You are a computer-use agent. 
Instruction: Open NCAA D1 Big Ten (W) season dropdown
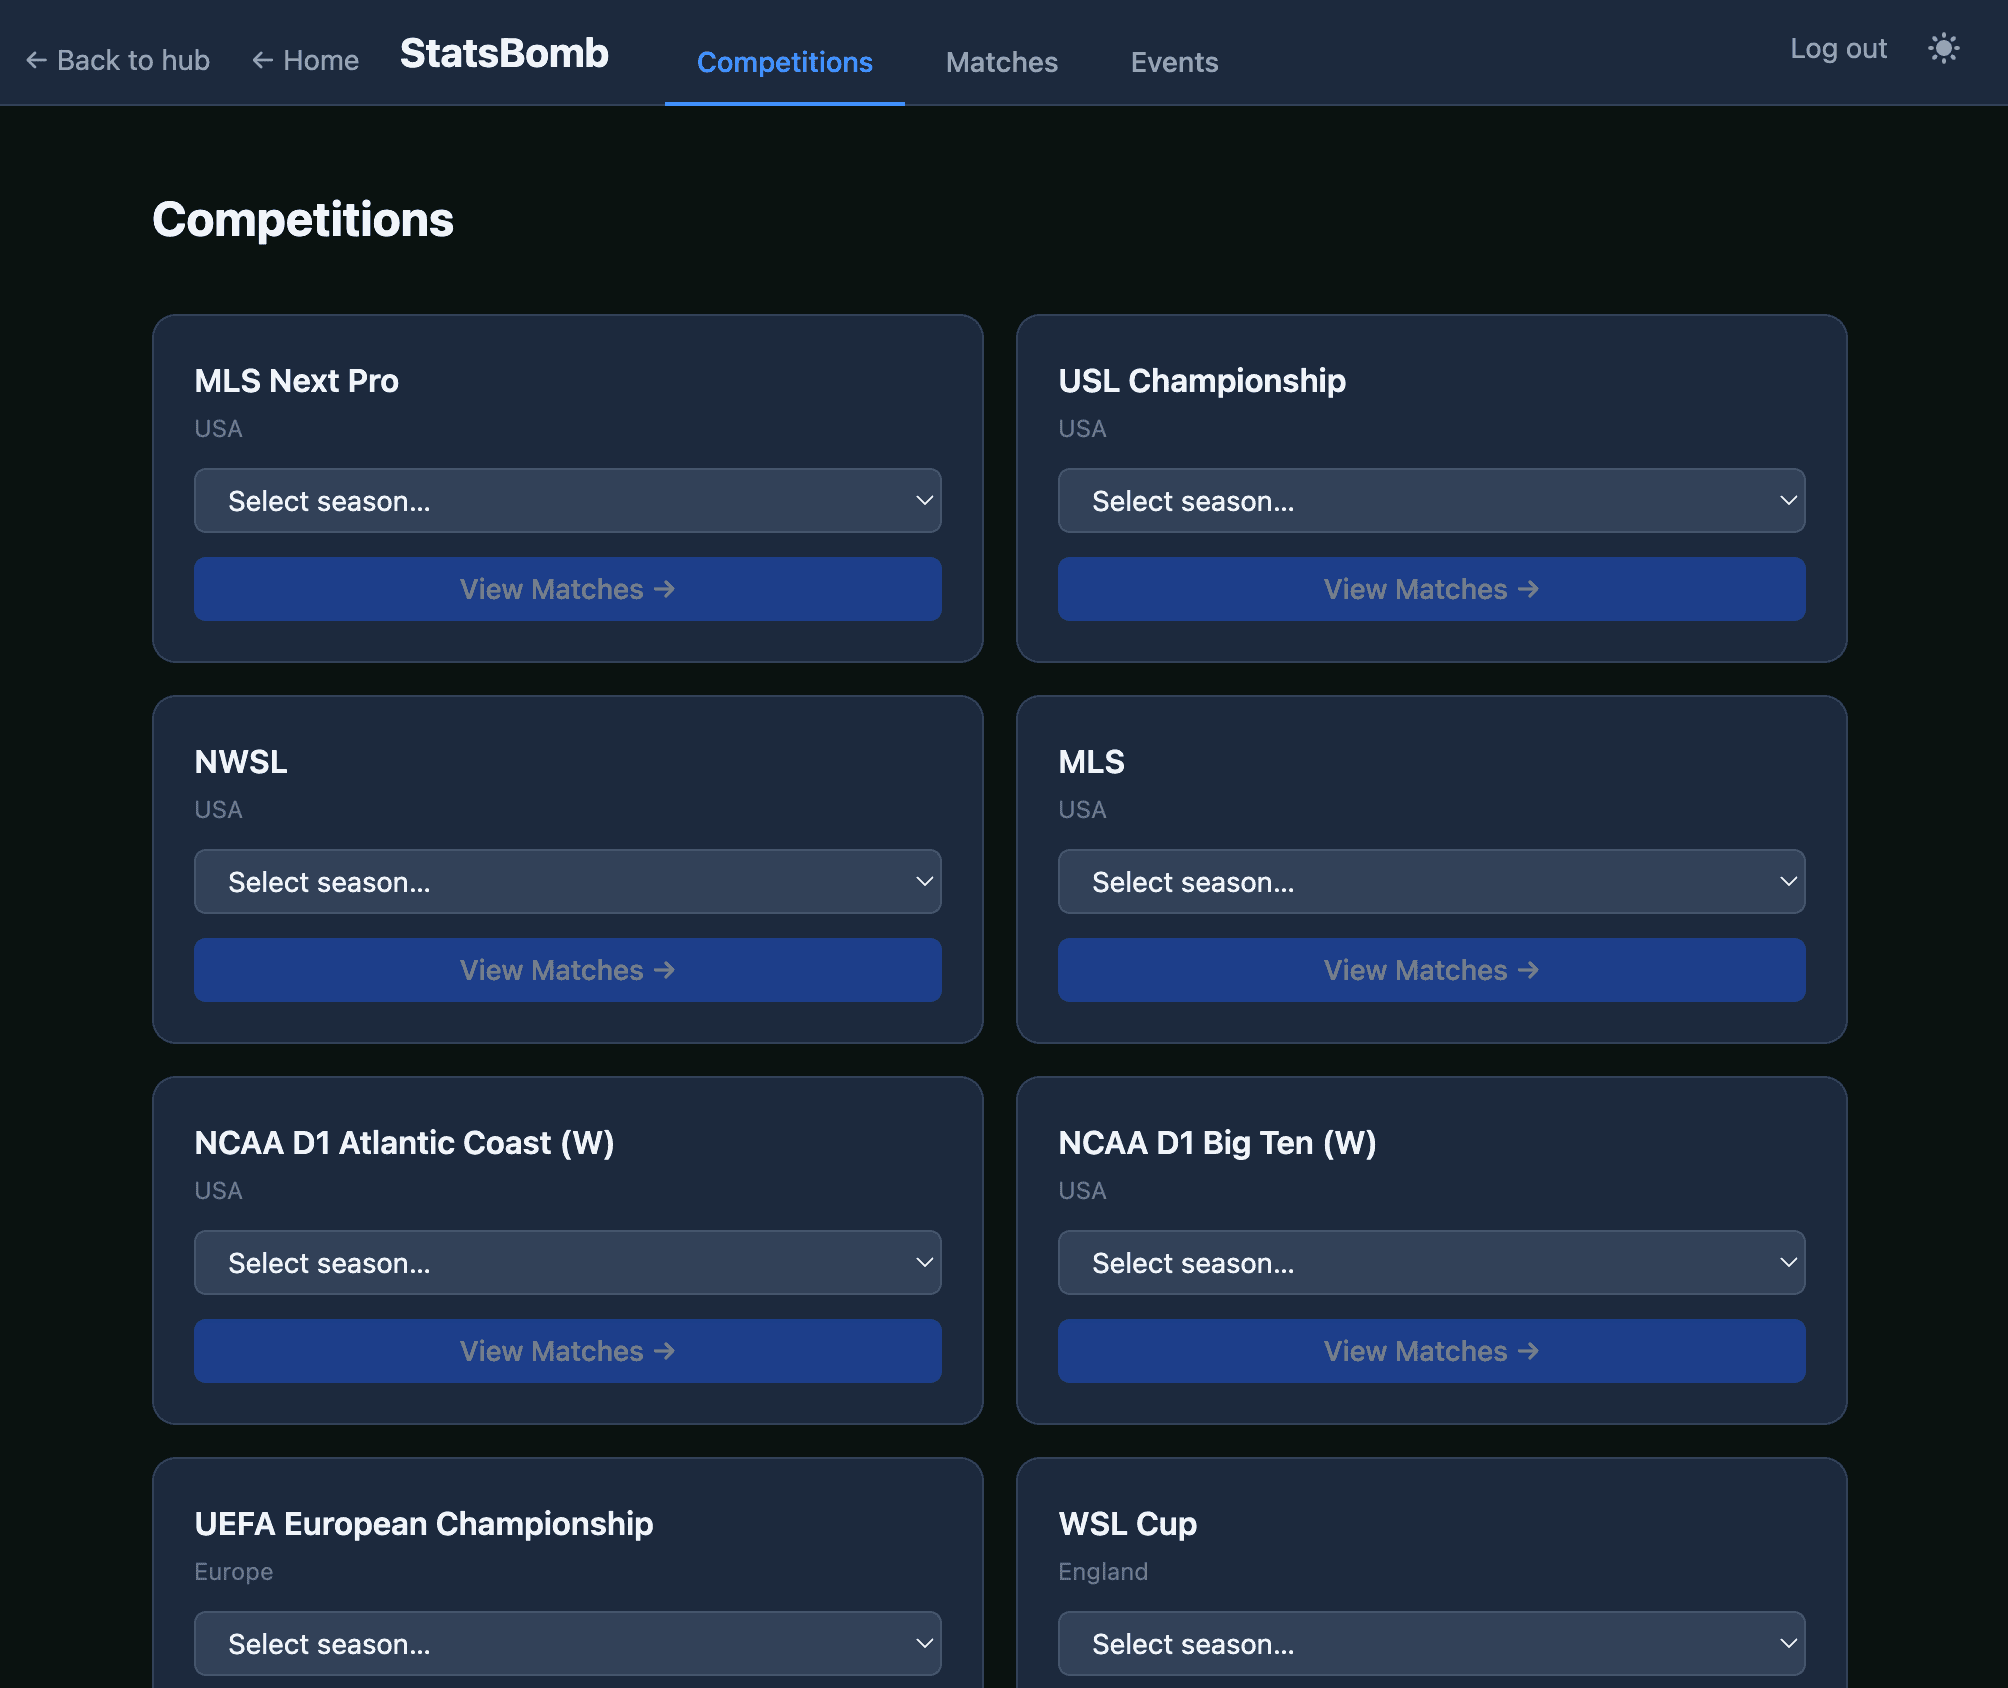click(x=1432, y=1262)
